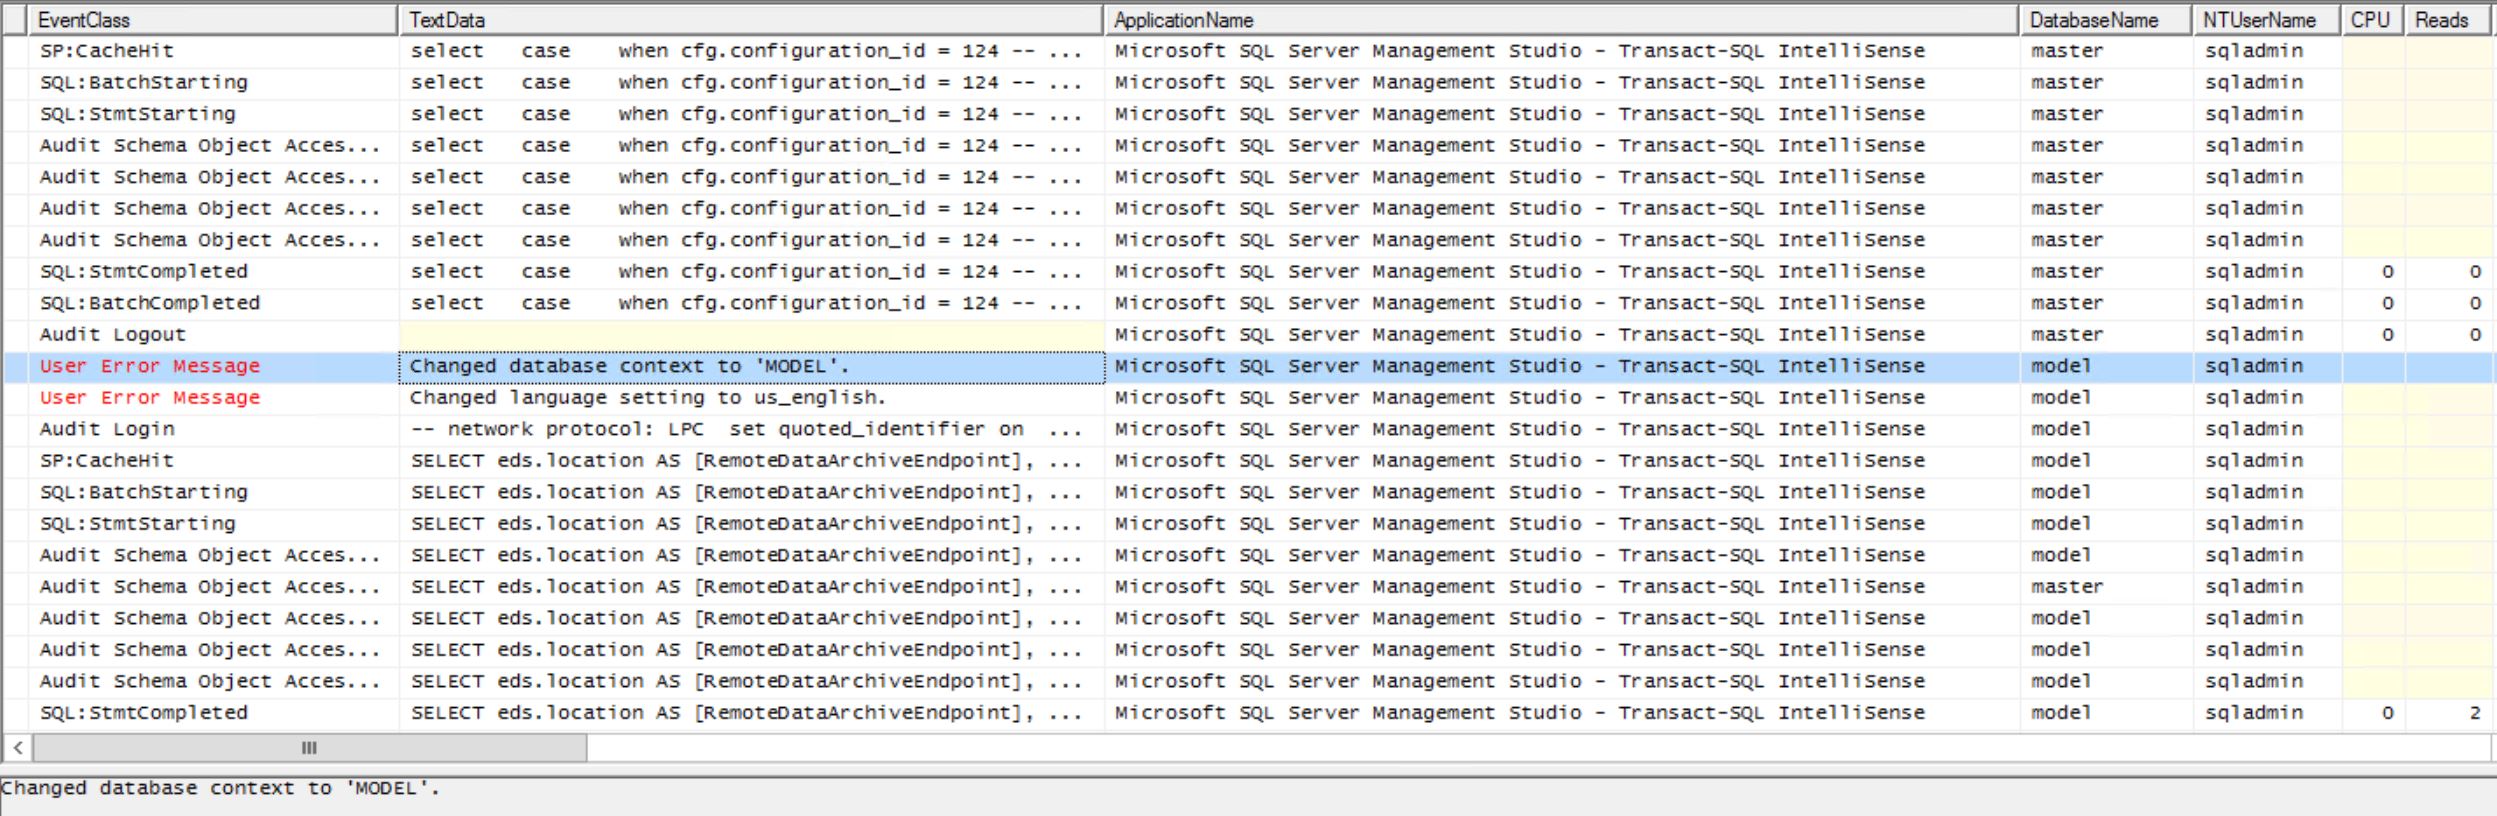This screenshot has height=816, width=2497.
Task: Select the 'Changed language setting to us_english.' cell
Action: [x=751, y=398]
